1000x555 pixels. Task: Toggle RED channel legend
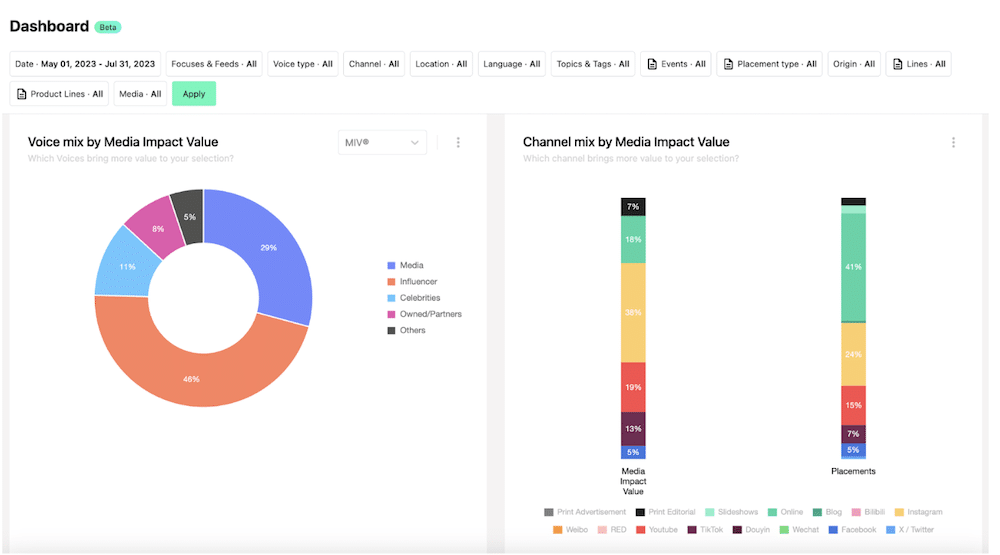612,529
